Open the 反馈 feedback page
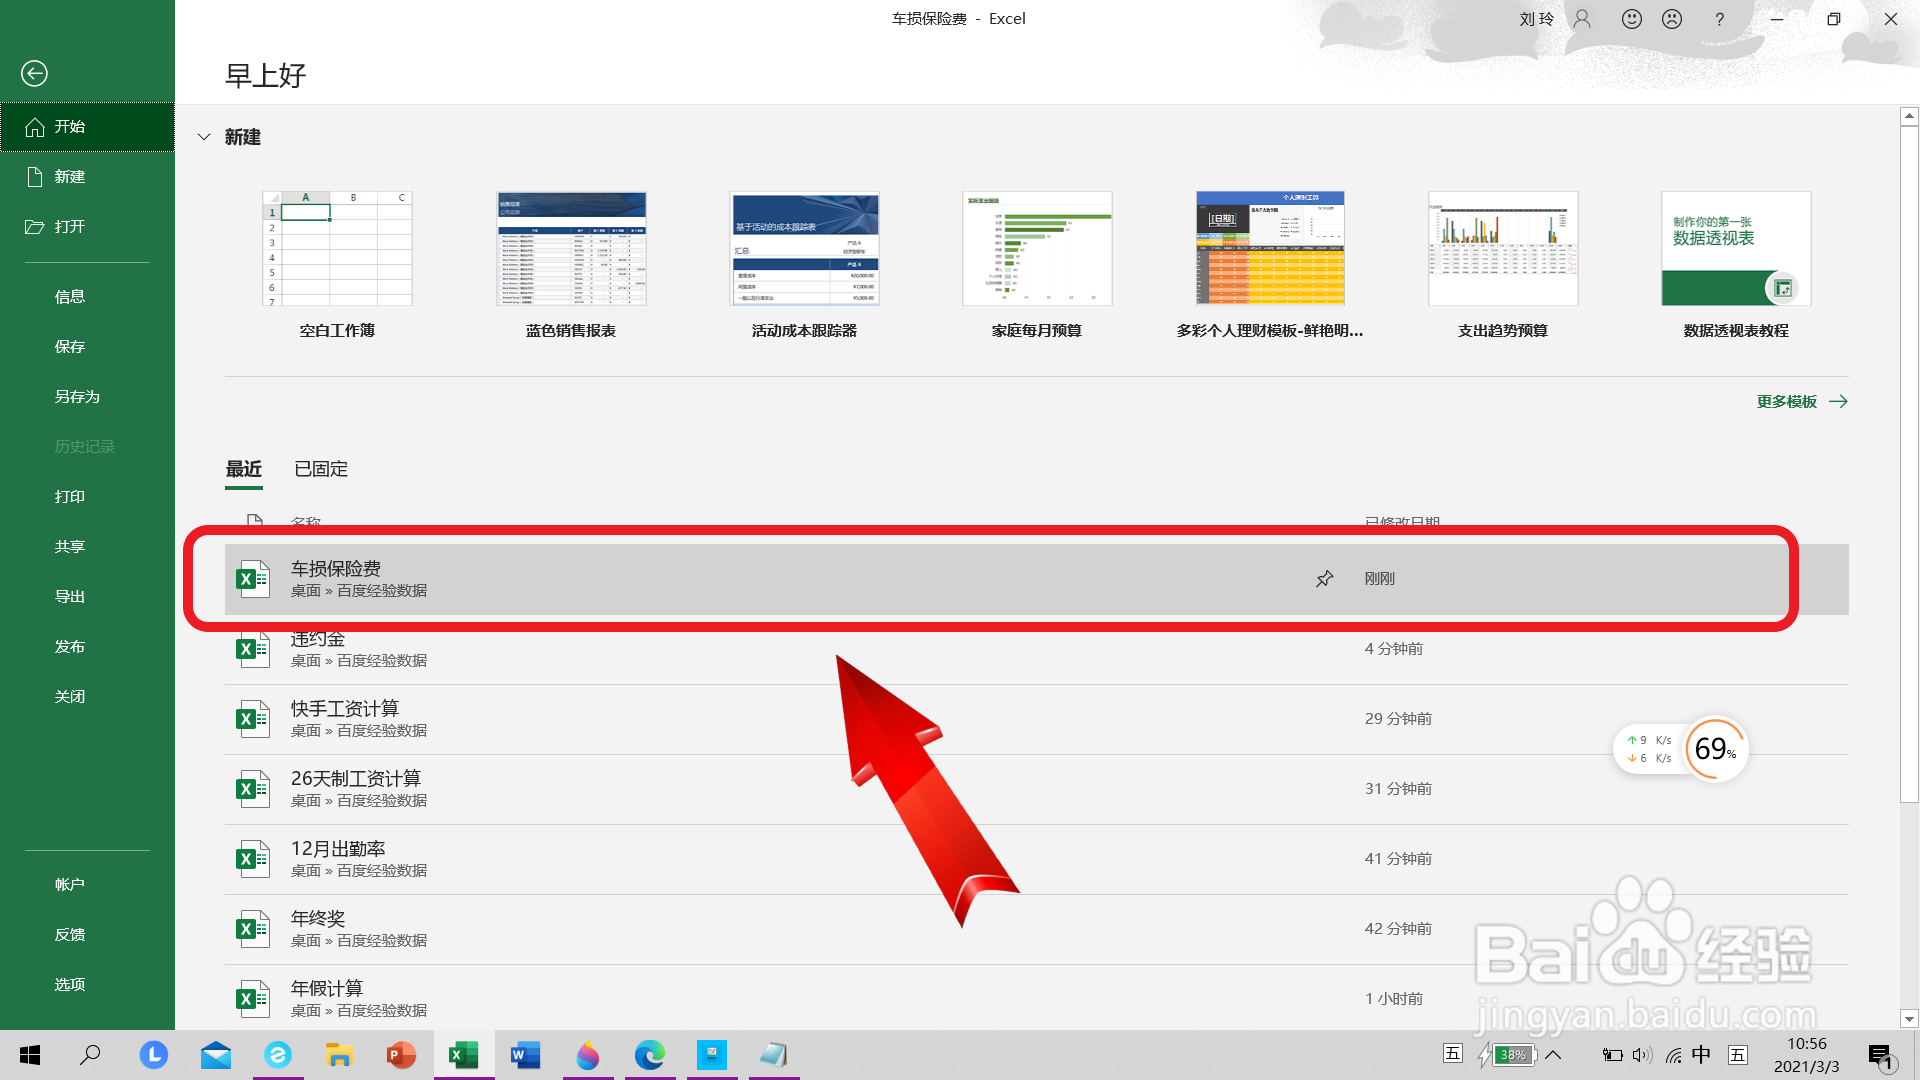 [x=87, y=935]
